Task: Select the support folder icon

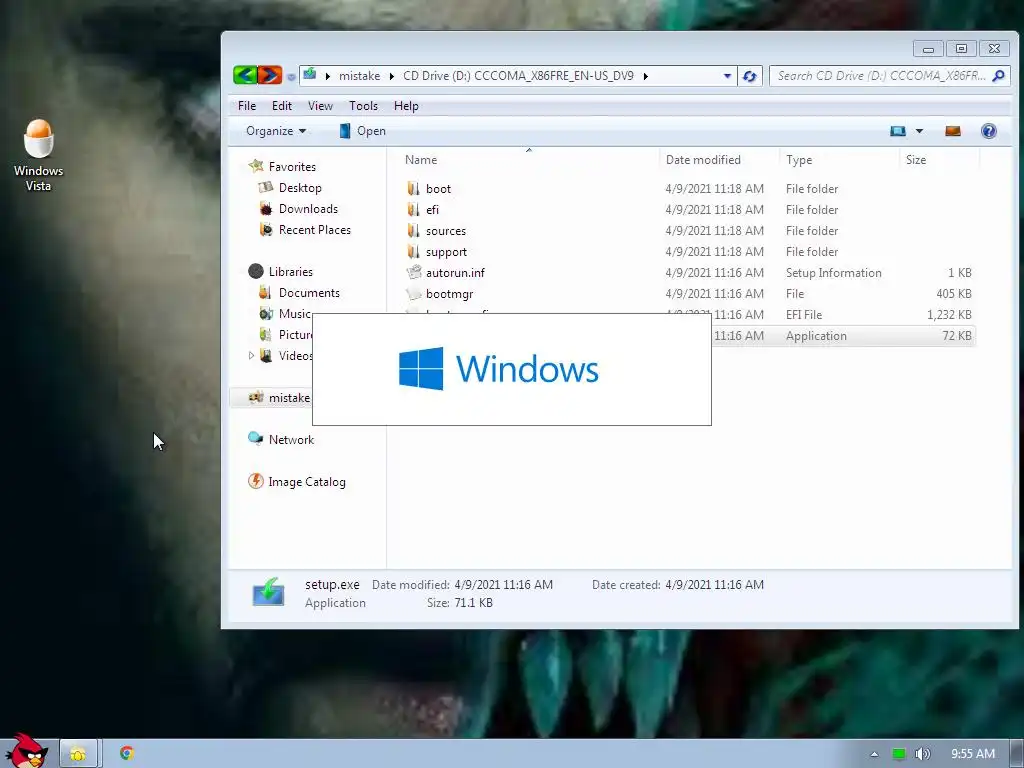Action: tap(413, 251)
